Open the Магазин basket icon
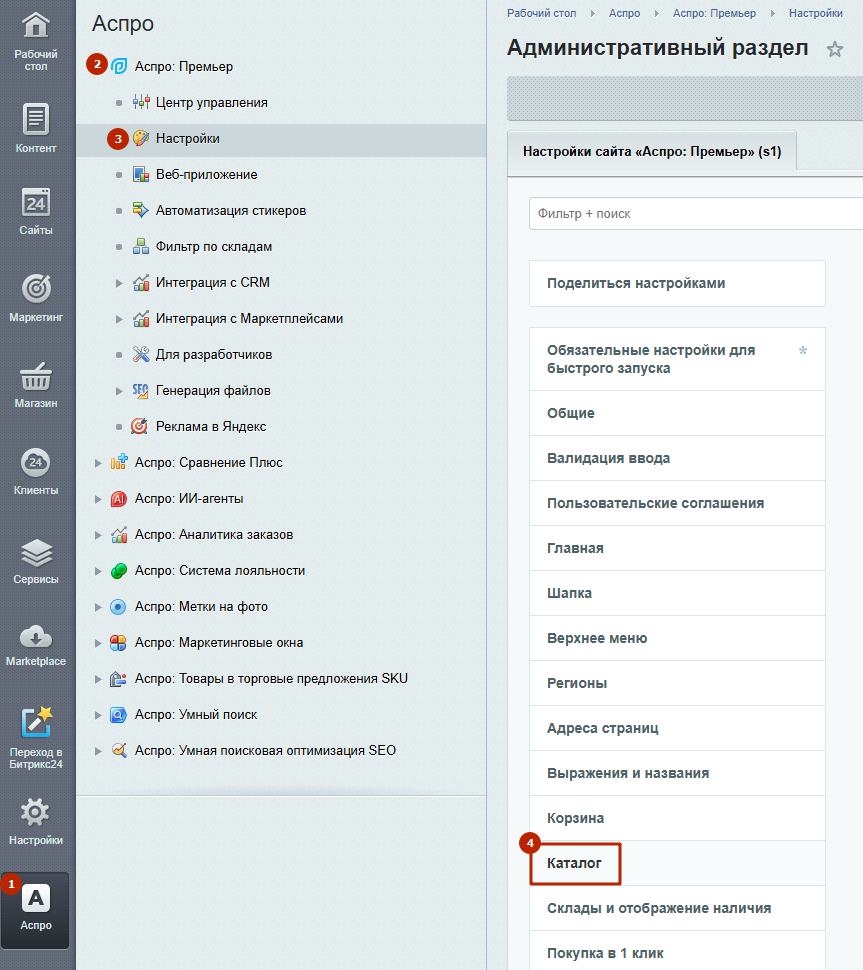This screenshot has height=970, width=863. click(36, 376)
